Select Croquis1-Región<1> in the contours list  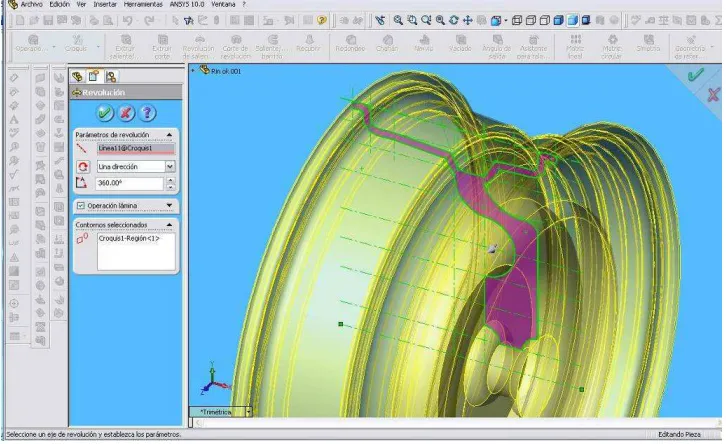(129, 238)
